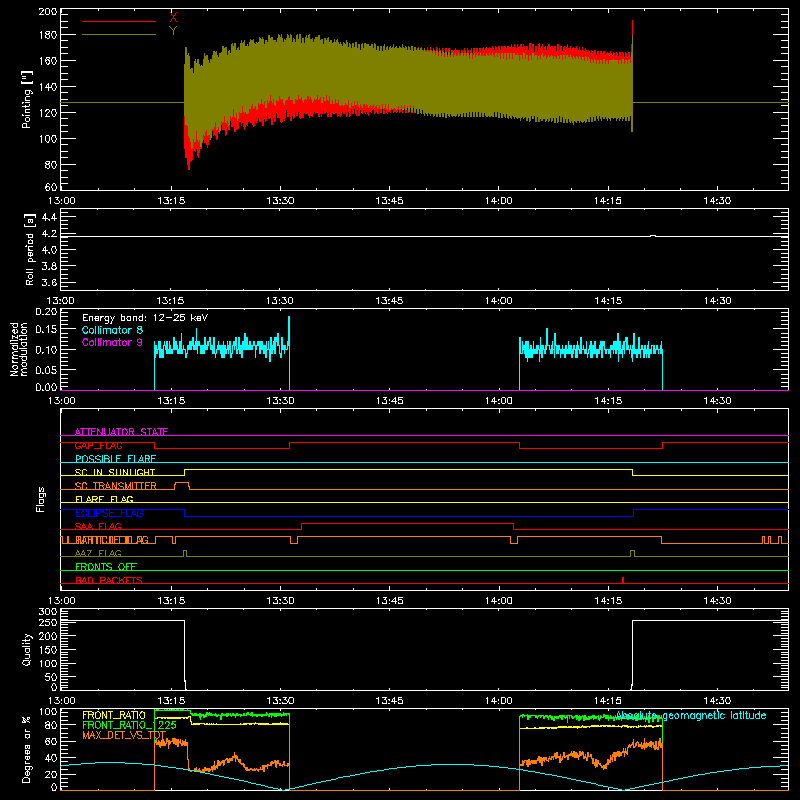Click the POSSIBLE_FLARE flag label
Image resolution: width=800 pixels, height=800 pixels.
(115, 459)
